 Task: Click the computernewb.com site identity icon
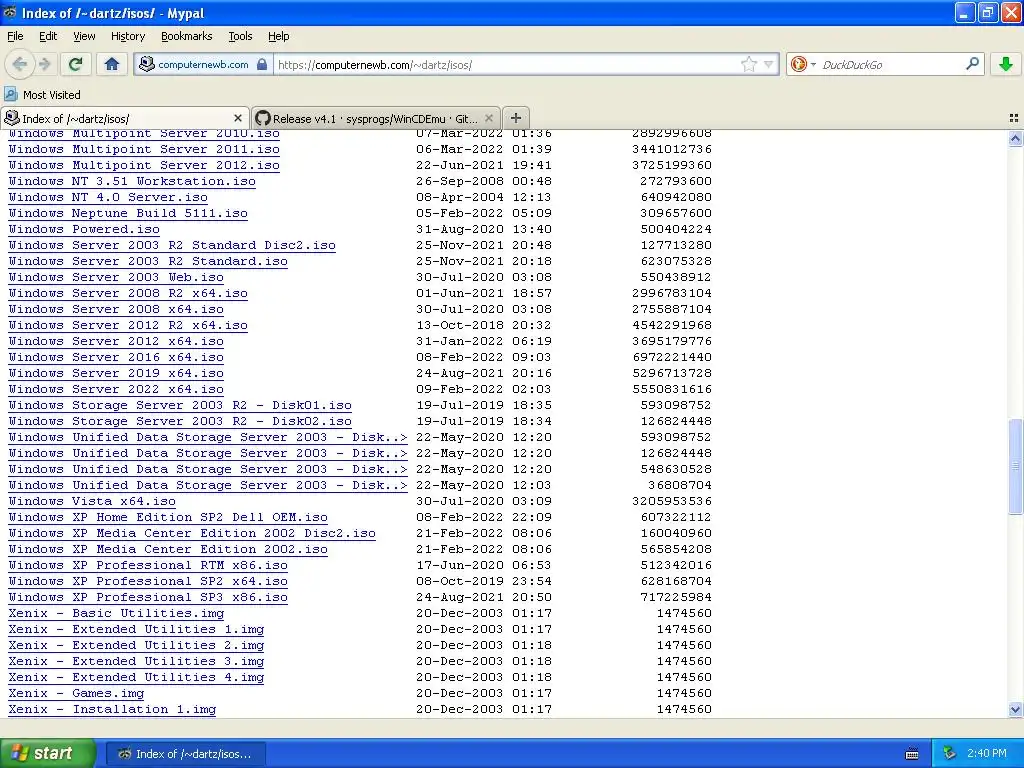[147, 64]
